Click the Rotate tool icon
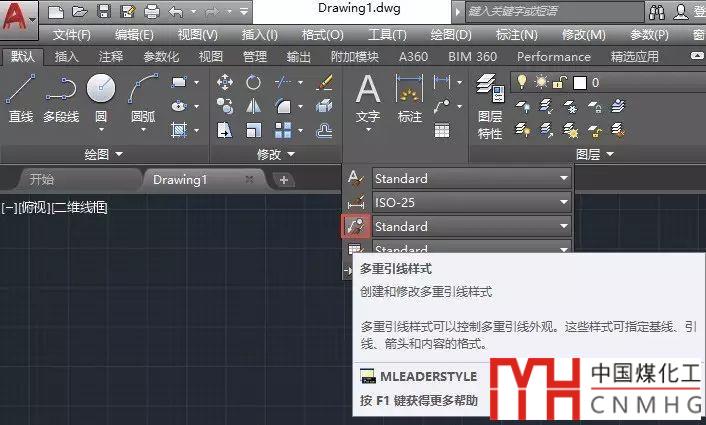This screenshot has width=706, height=425. click(x=253, y=82)
